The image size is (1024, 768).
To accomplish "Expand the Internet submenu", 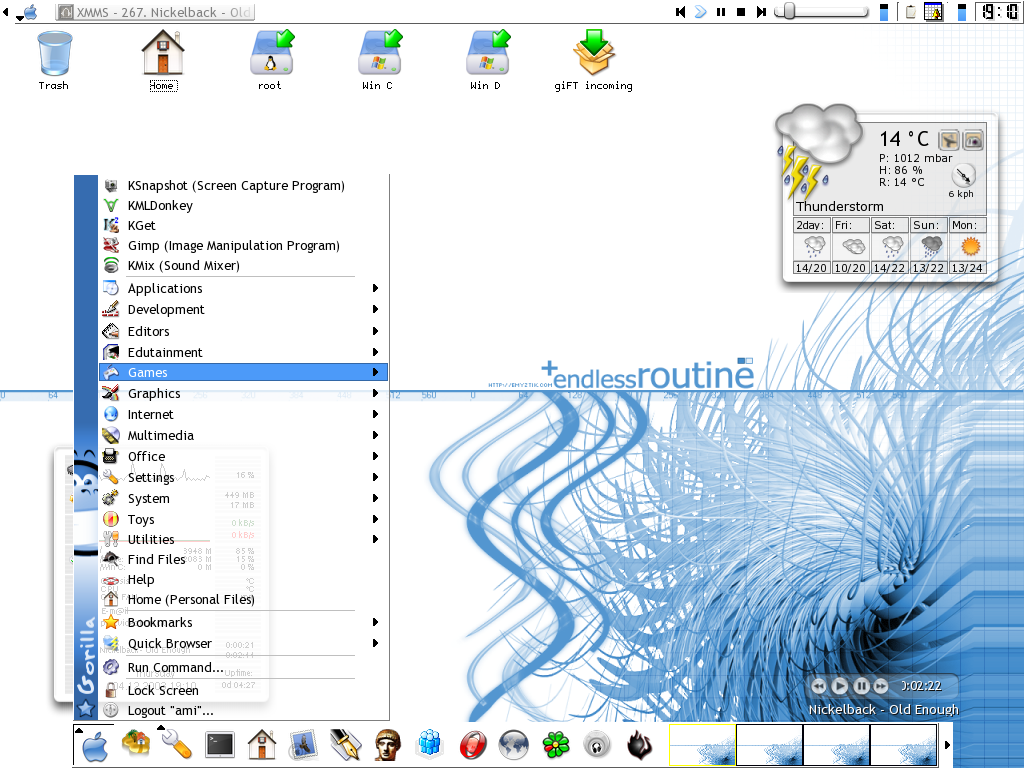I will (x=243, y=414).
